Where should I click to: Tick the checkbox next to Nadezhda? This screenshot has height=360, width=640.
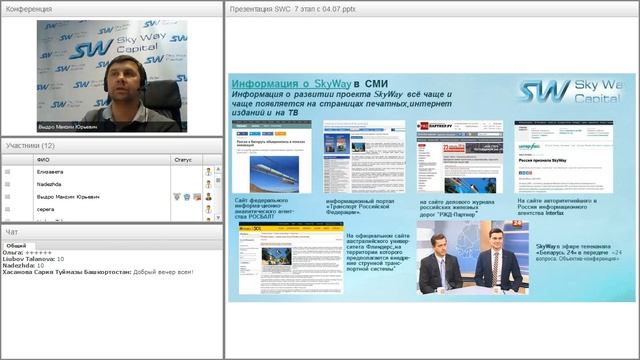[x=7, y=184]
